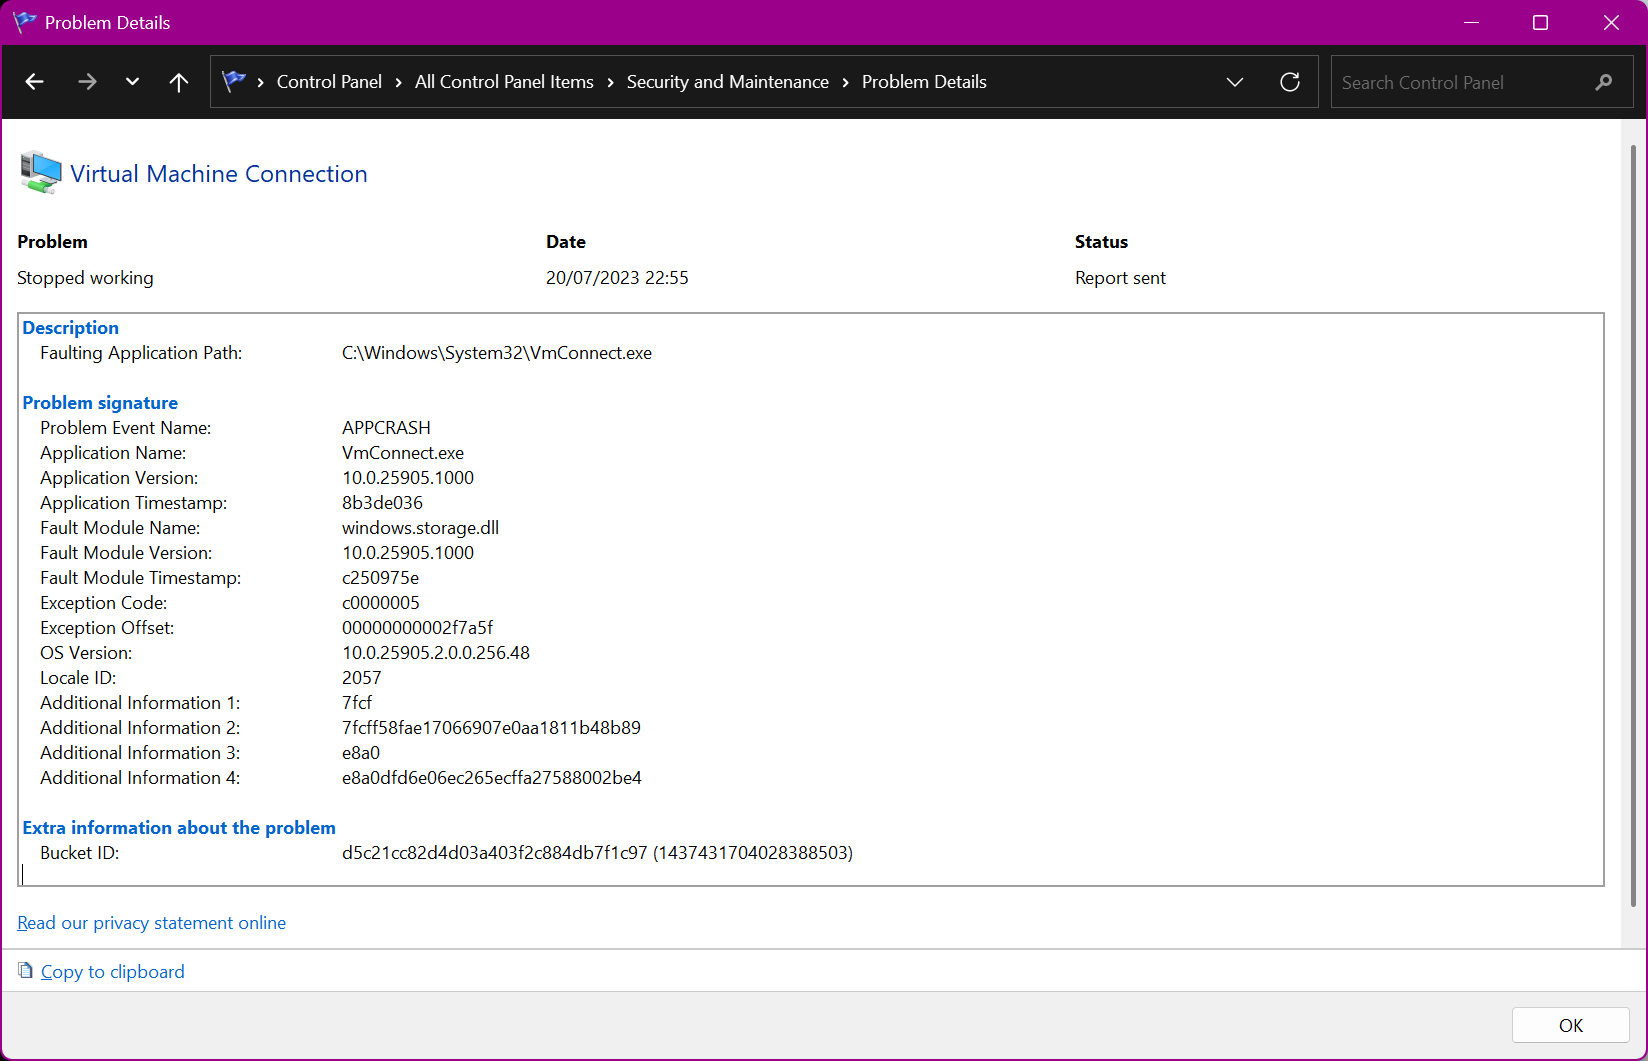Click the Problem Details title bar flag icon

point(25,22)
